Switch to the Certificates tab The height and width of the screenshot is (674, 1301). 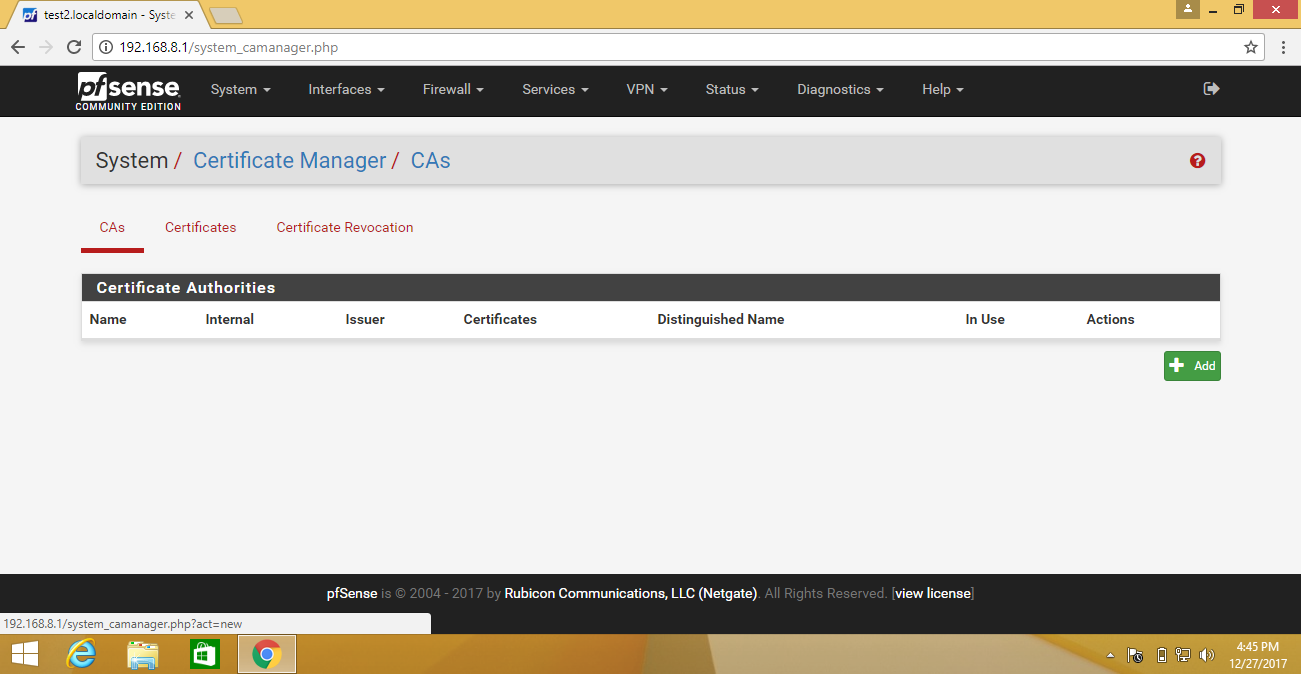(x=201, y=227)
